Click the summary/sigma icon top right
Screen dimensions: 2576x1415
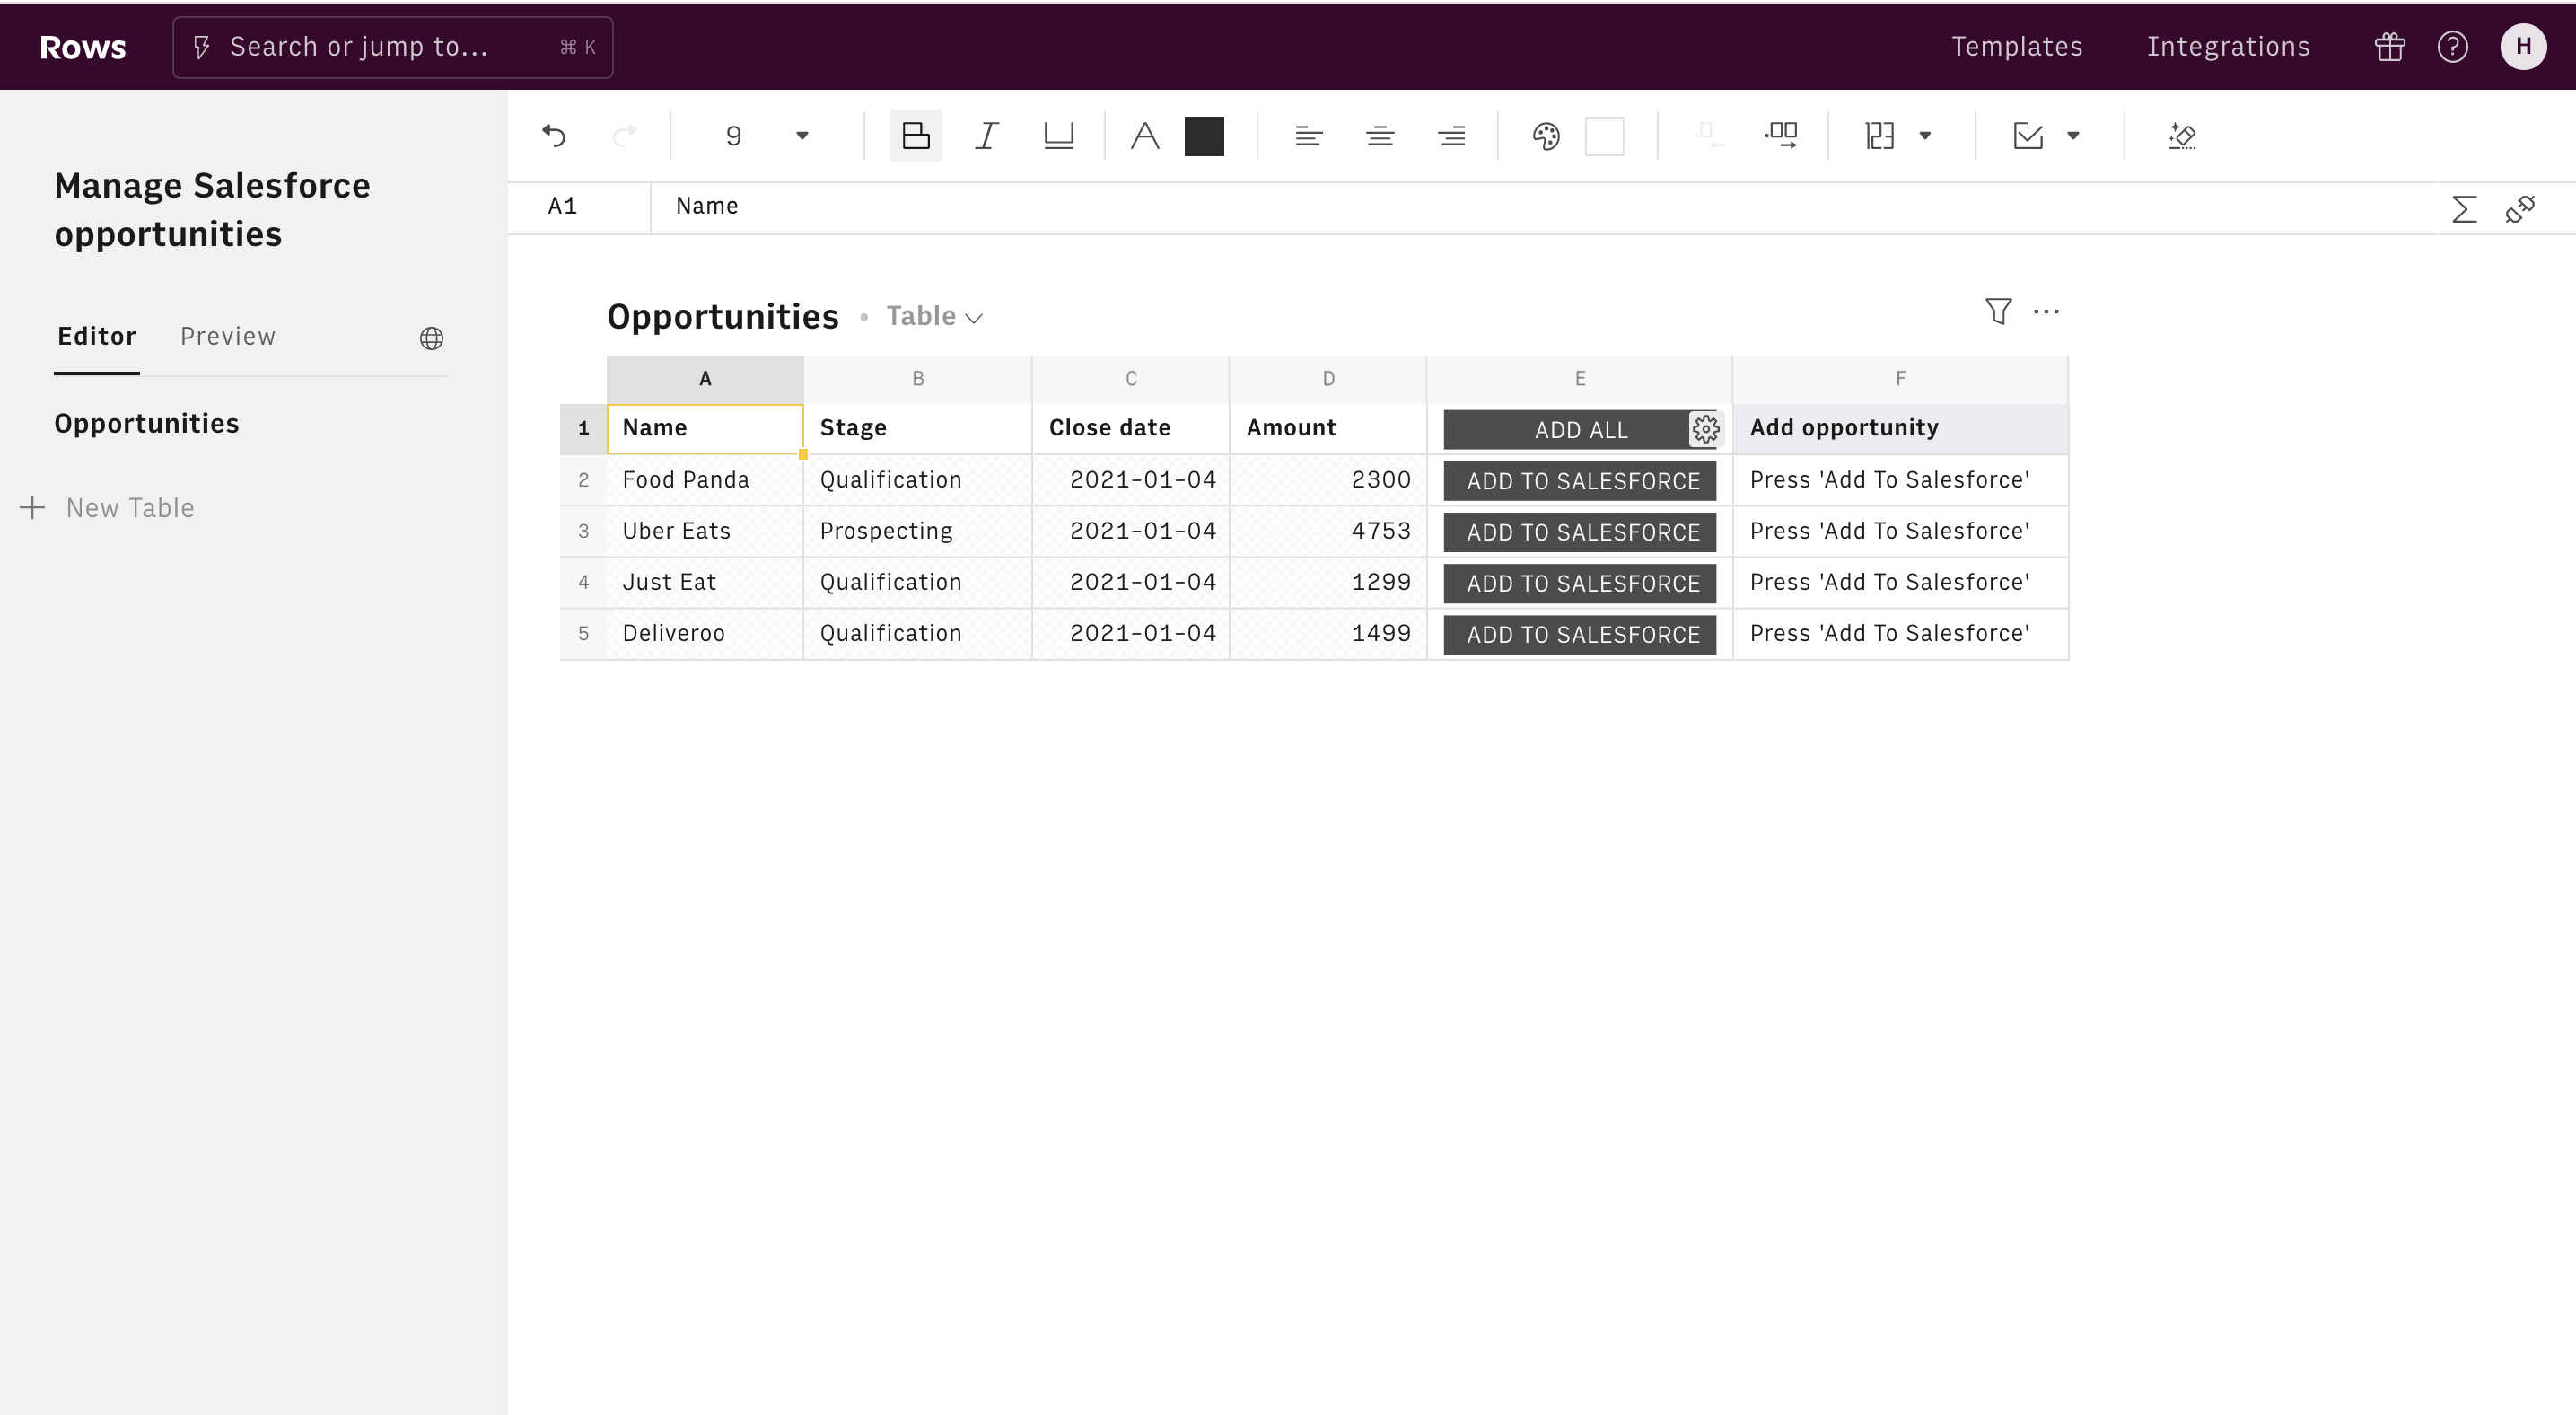click(x=2461, y=207)
